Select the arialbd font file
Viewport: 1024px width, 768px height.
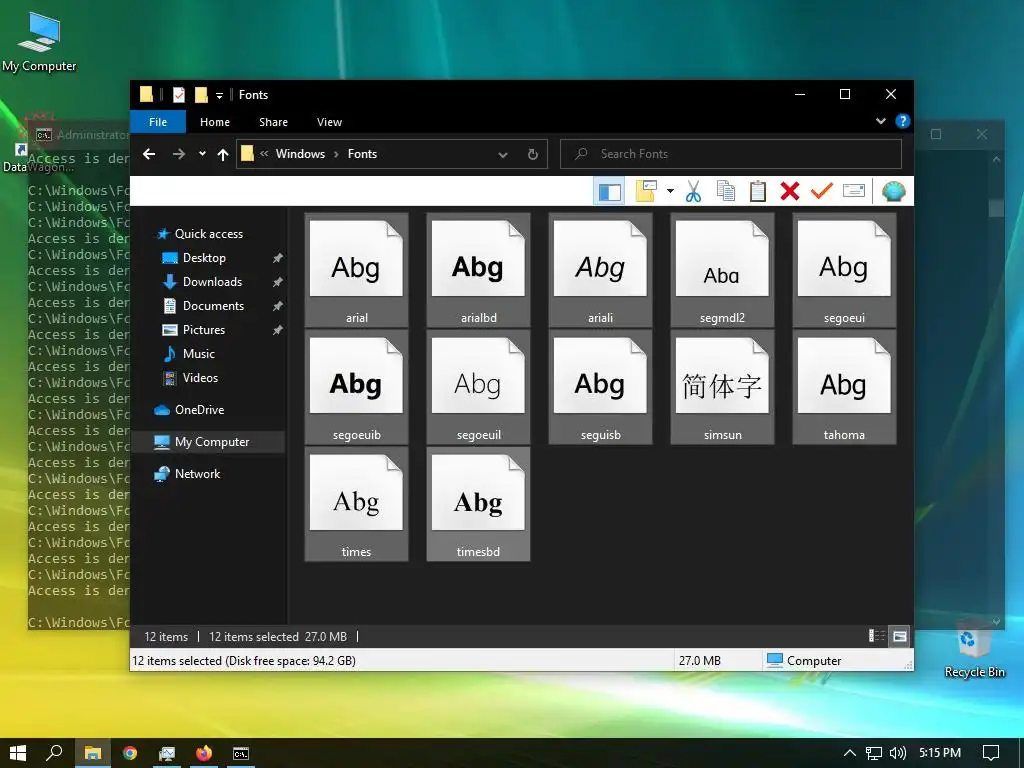click(479, 270)
